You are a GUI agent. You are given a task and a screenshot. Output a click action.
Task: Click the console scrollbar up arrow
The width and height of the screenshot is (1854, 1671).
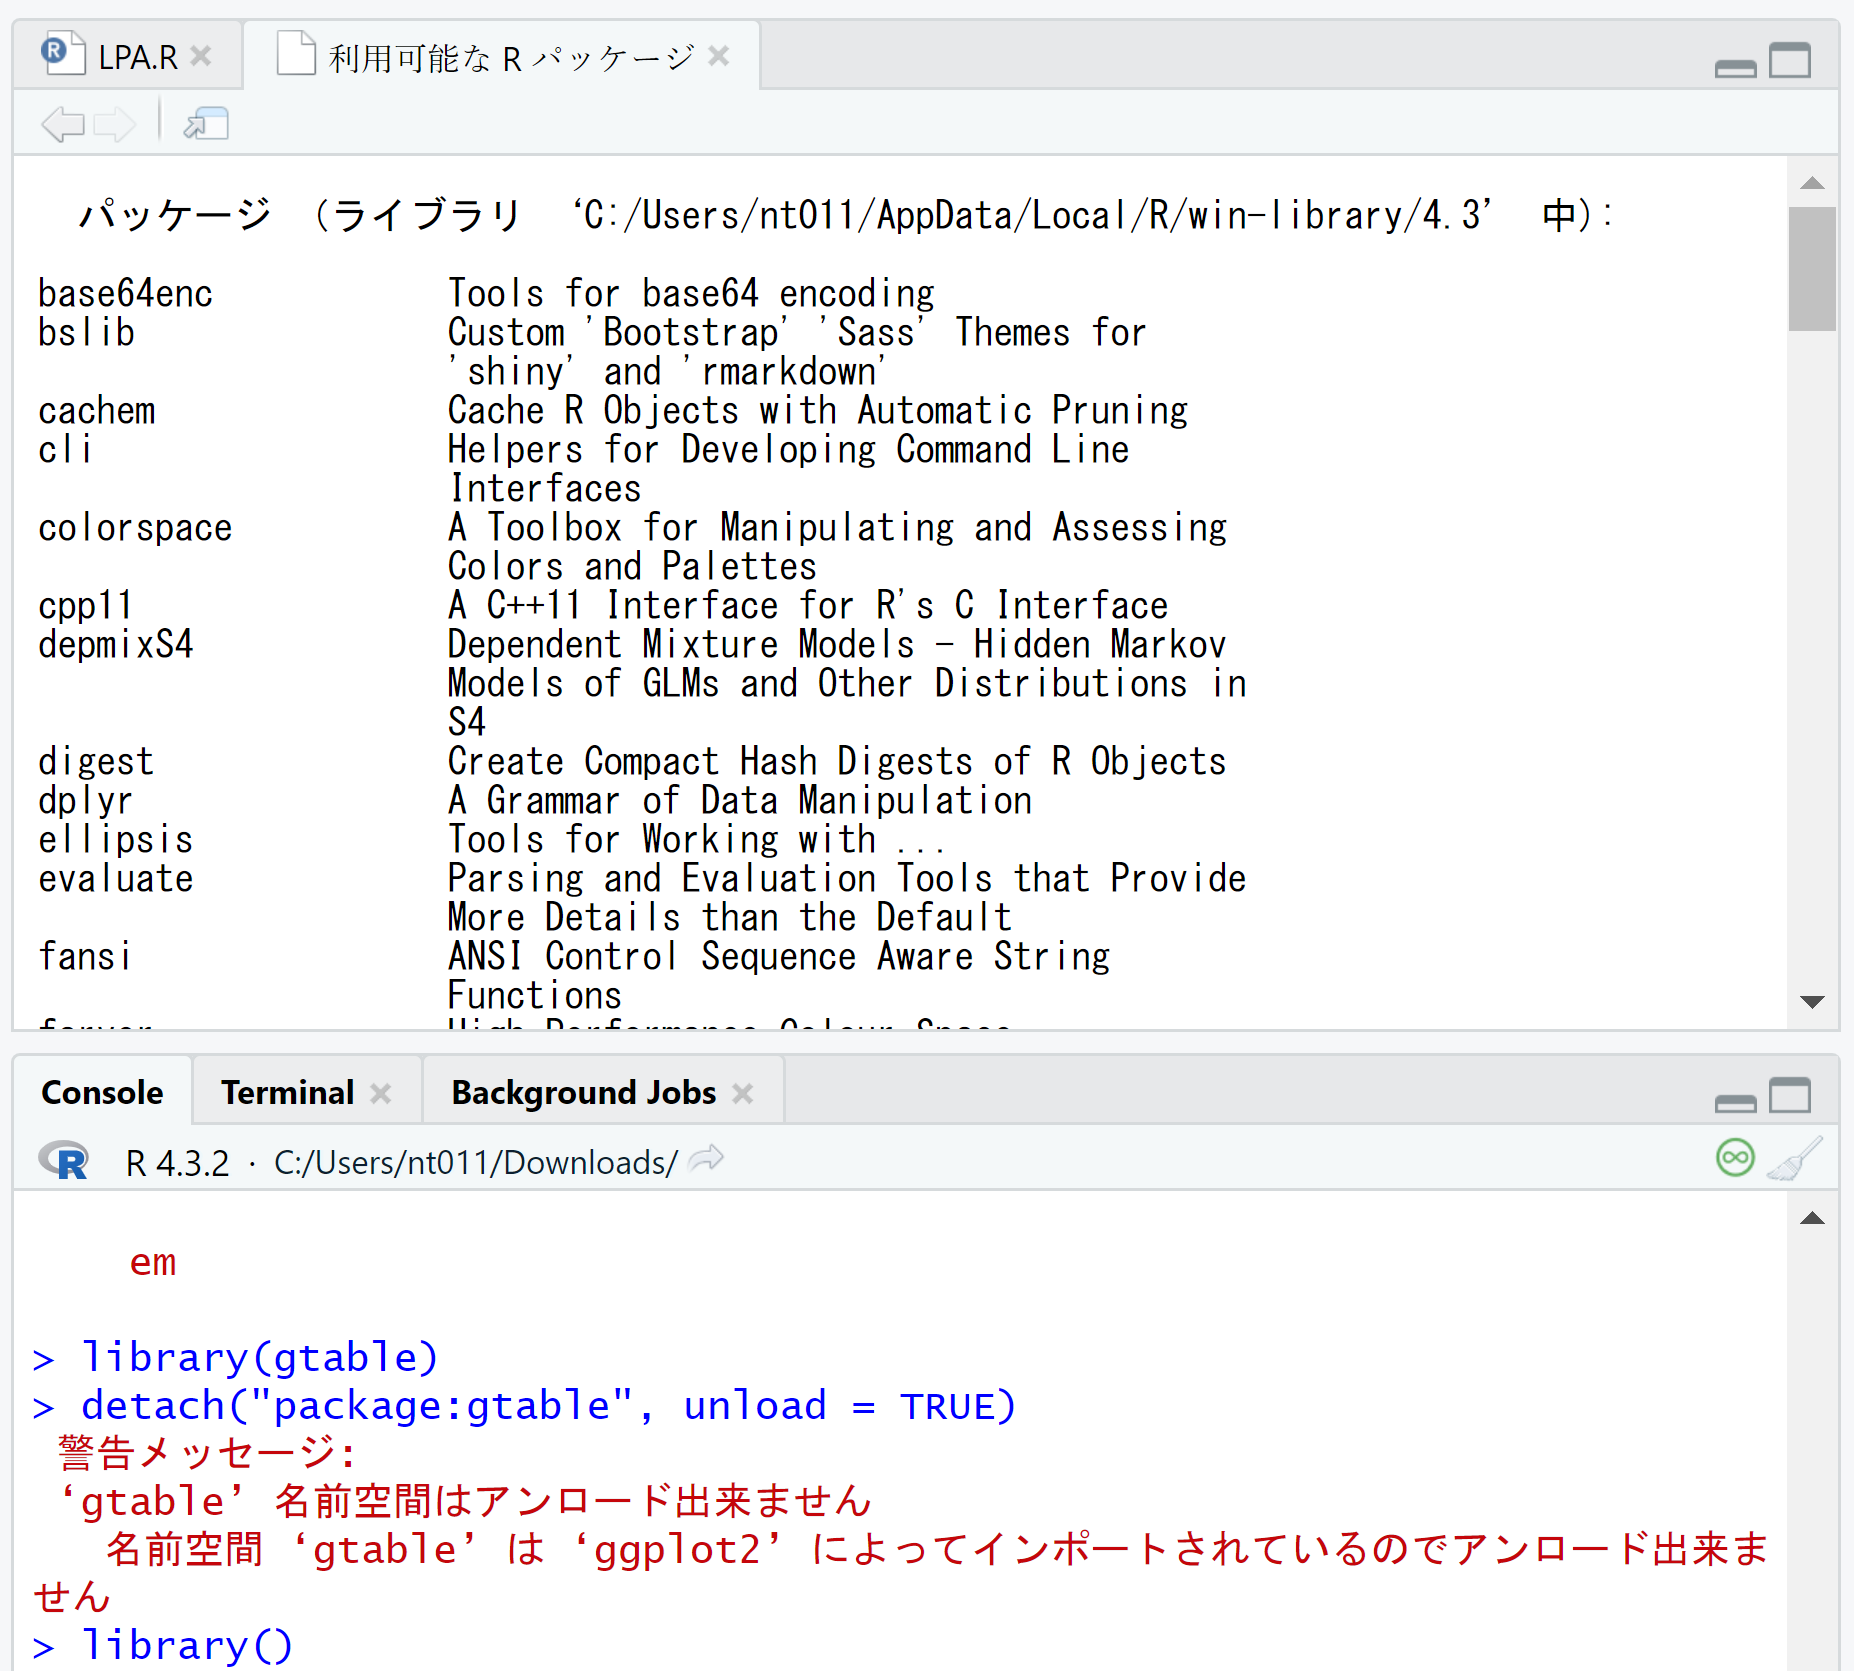1812,1218
